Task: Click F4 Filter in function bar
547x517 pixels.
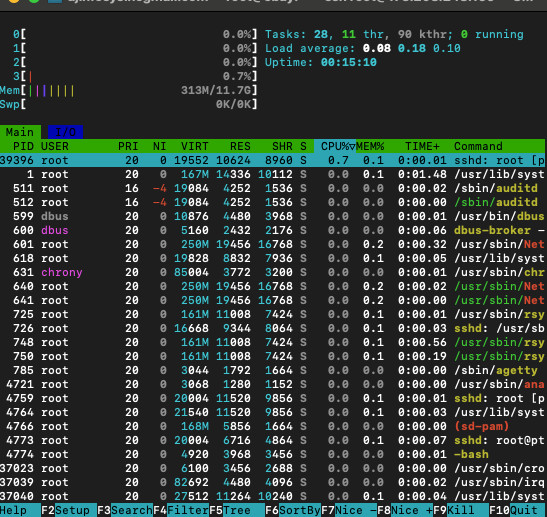Action: click(x=181, y=510)
